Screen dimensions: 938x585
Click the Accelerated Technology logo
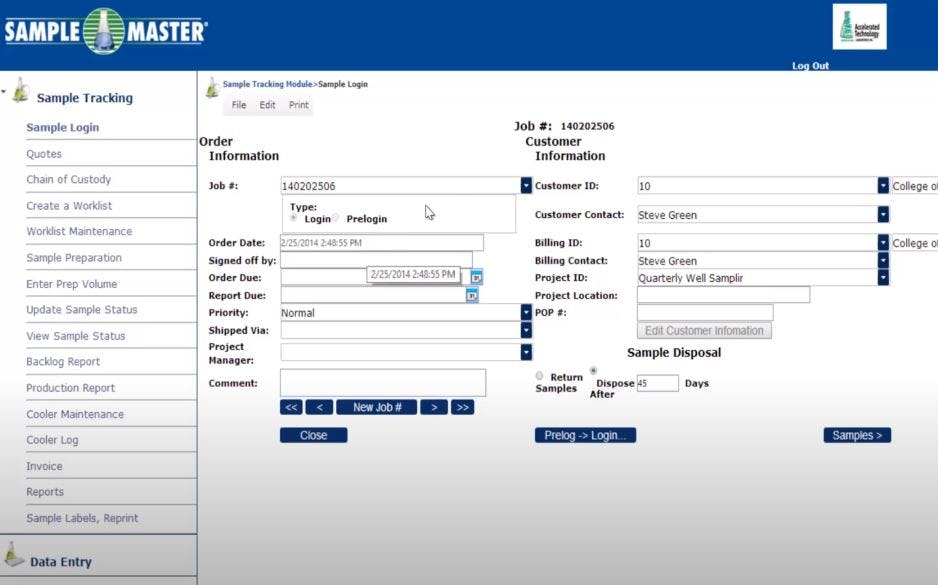tap(858, 27)
